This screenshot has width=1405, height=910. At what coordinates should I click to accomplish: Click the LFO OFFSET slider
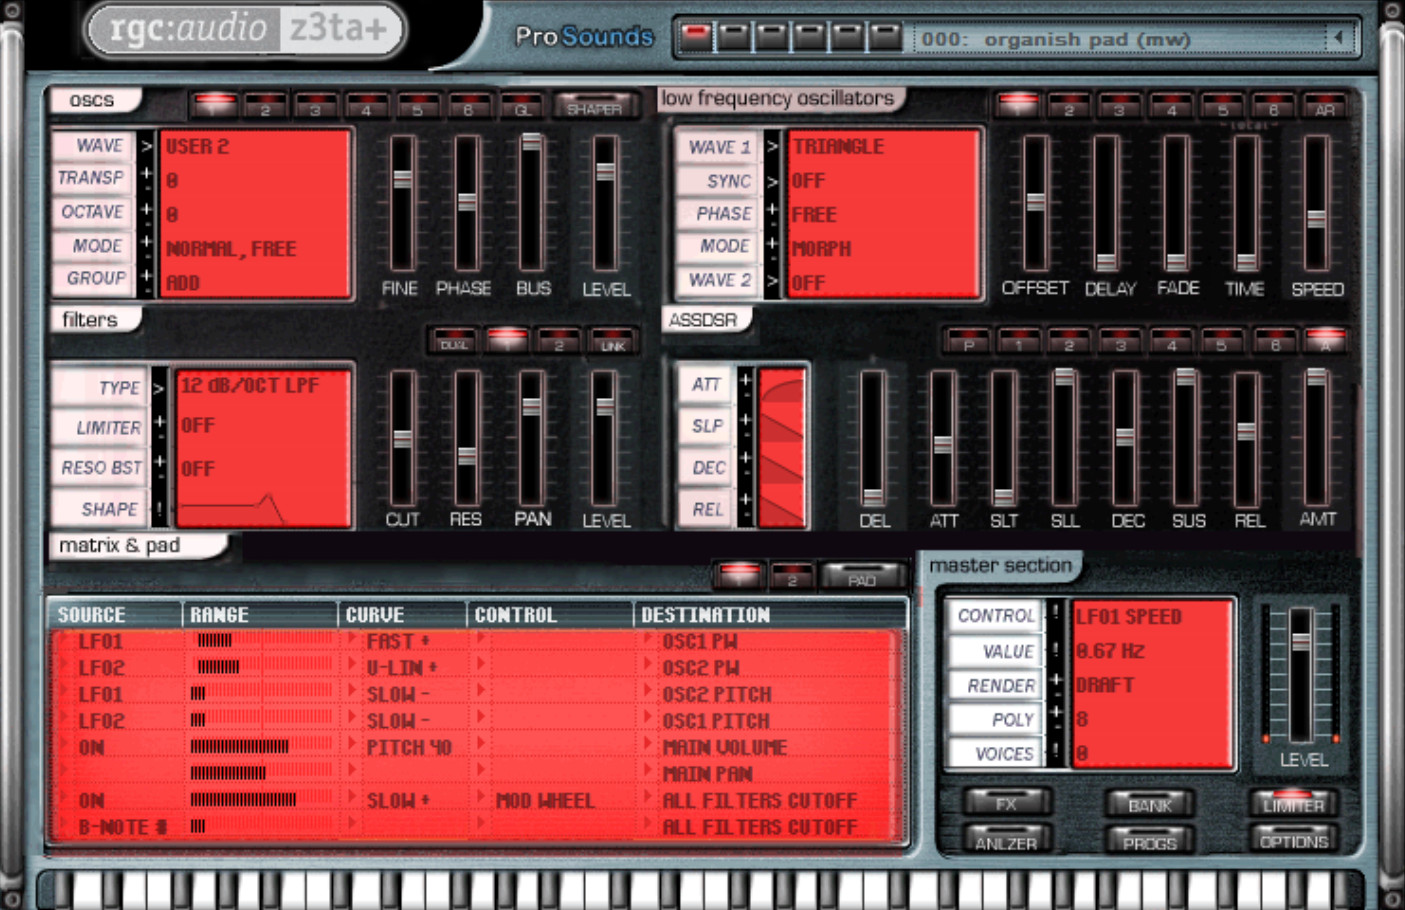[1036, 203]
